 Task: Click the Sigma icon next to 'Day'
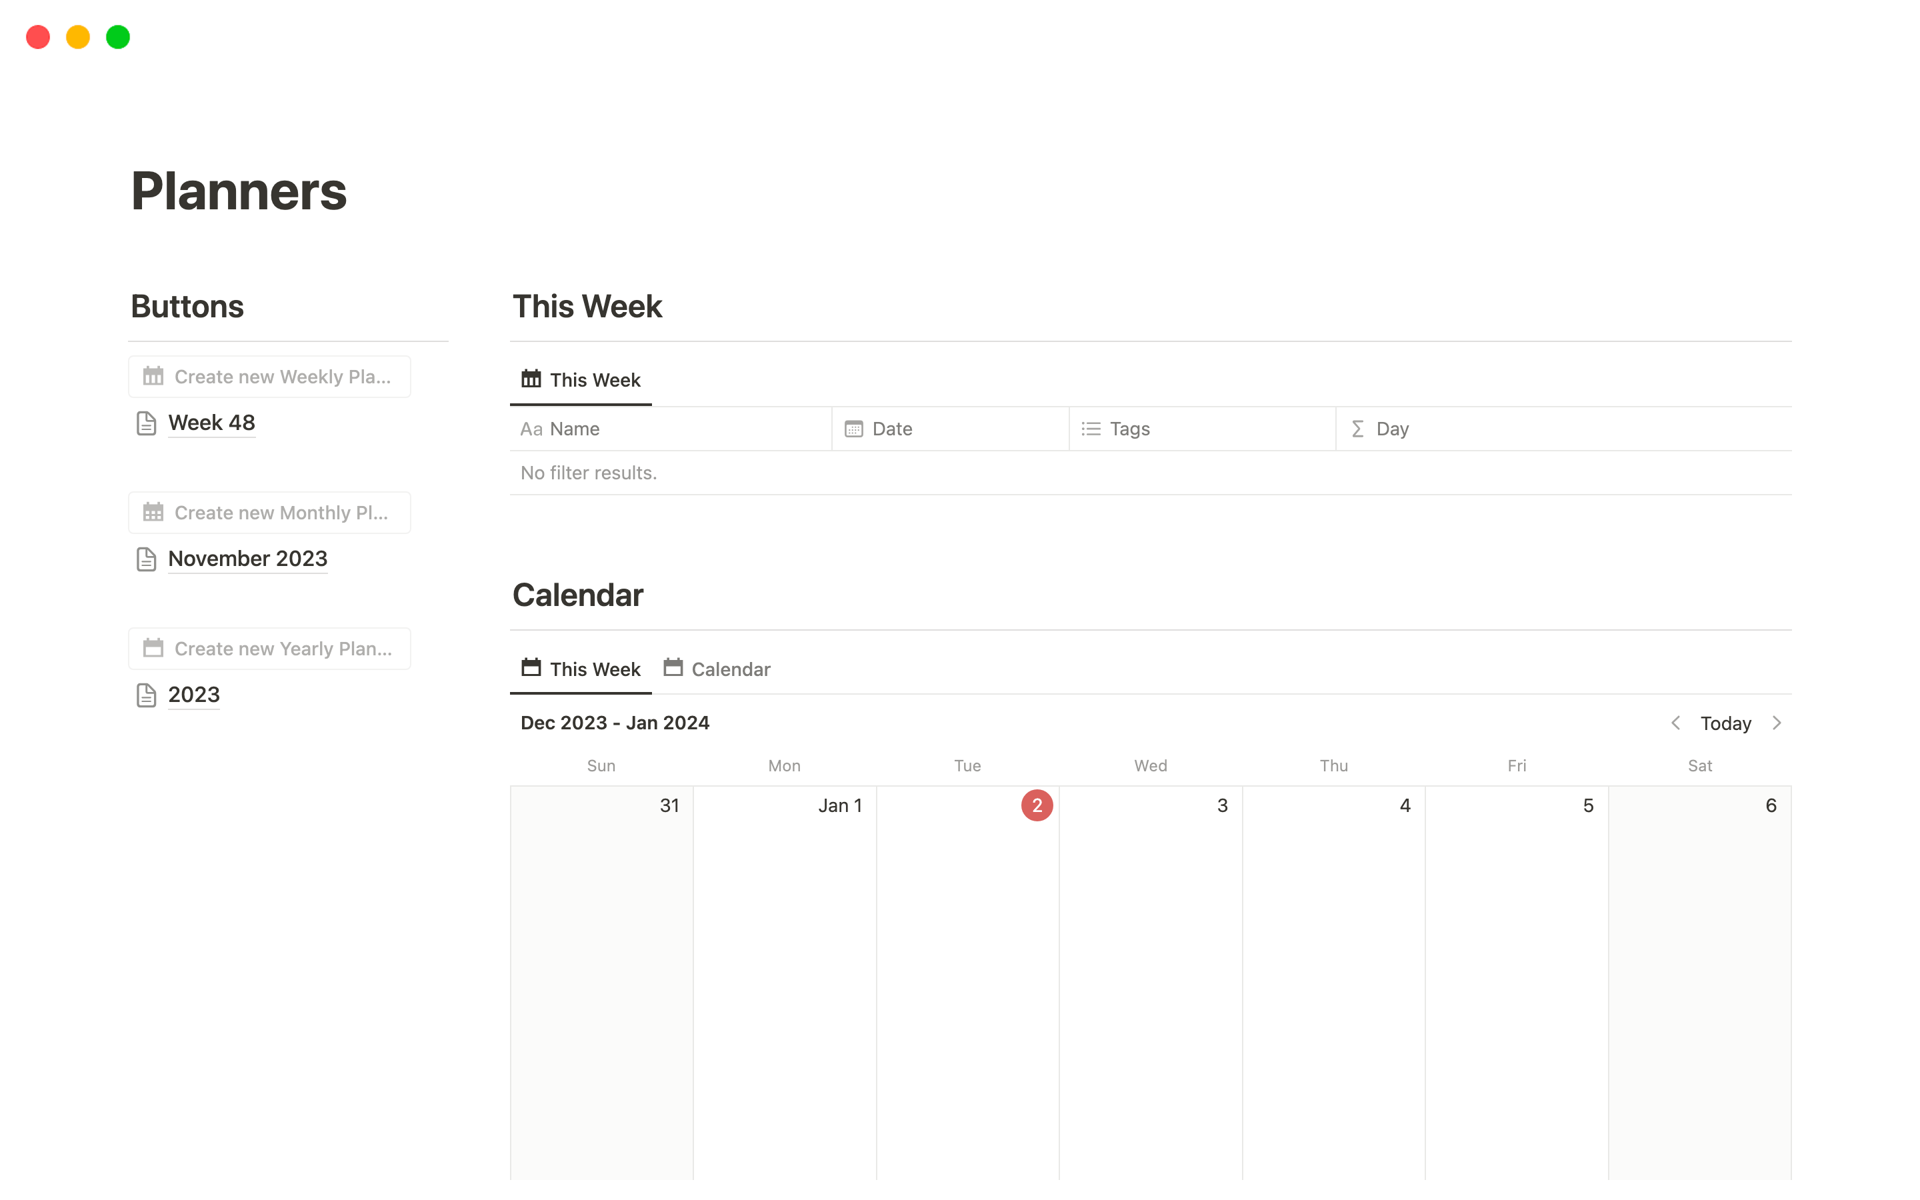[x=1357, y=429]
